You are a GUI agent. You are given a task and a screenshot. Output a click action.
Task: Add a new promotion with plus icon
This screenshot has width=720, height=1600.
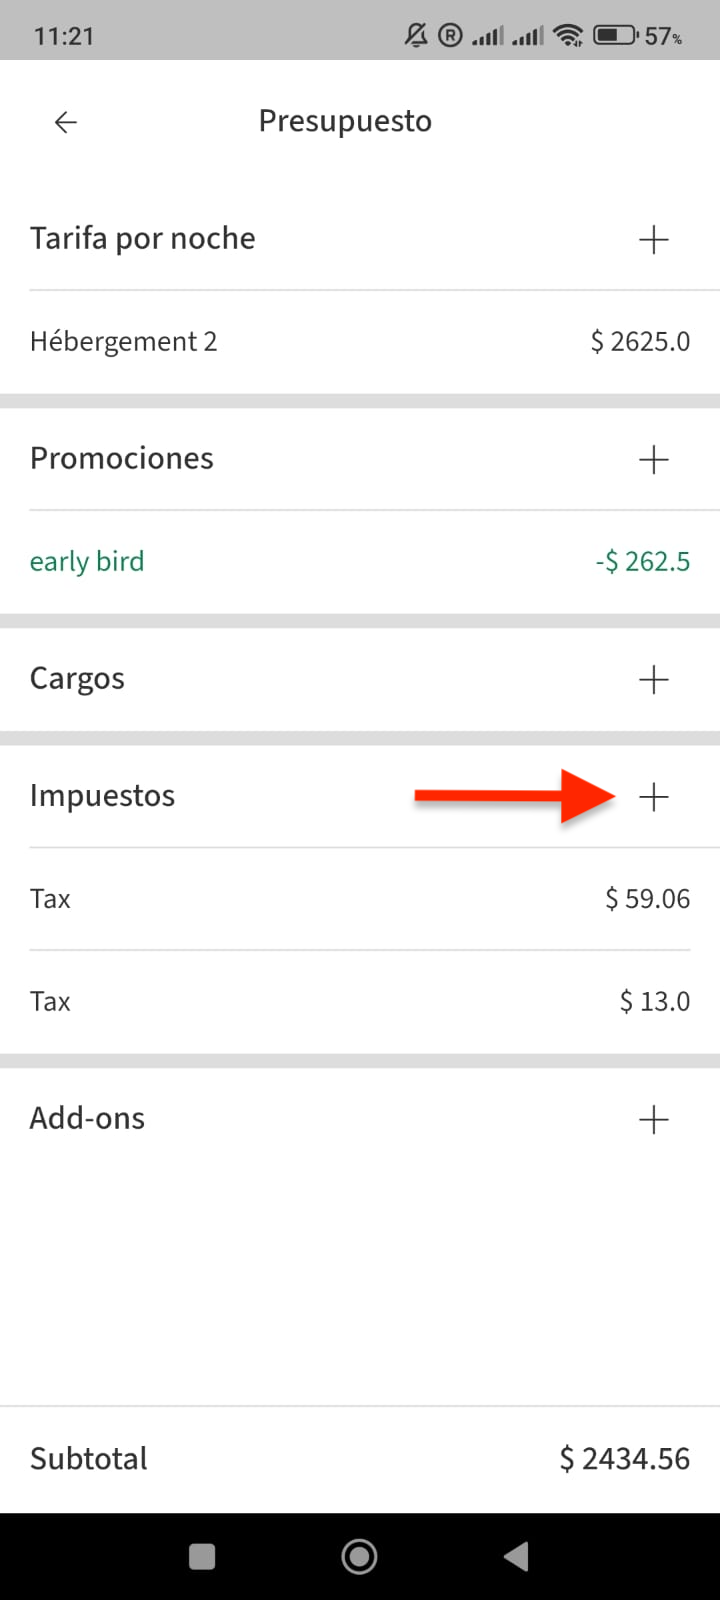(x=653, y=460)
